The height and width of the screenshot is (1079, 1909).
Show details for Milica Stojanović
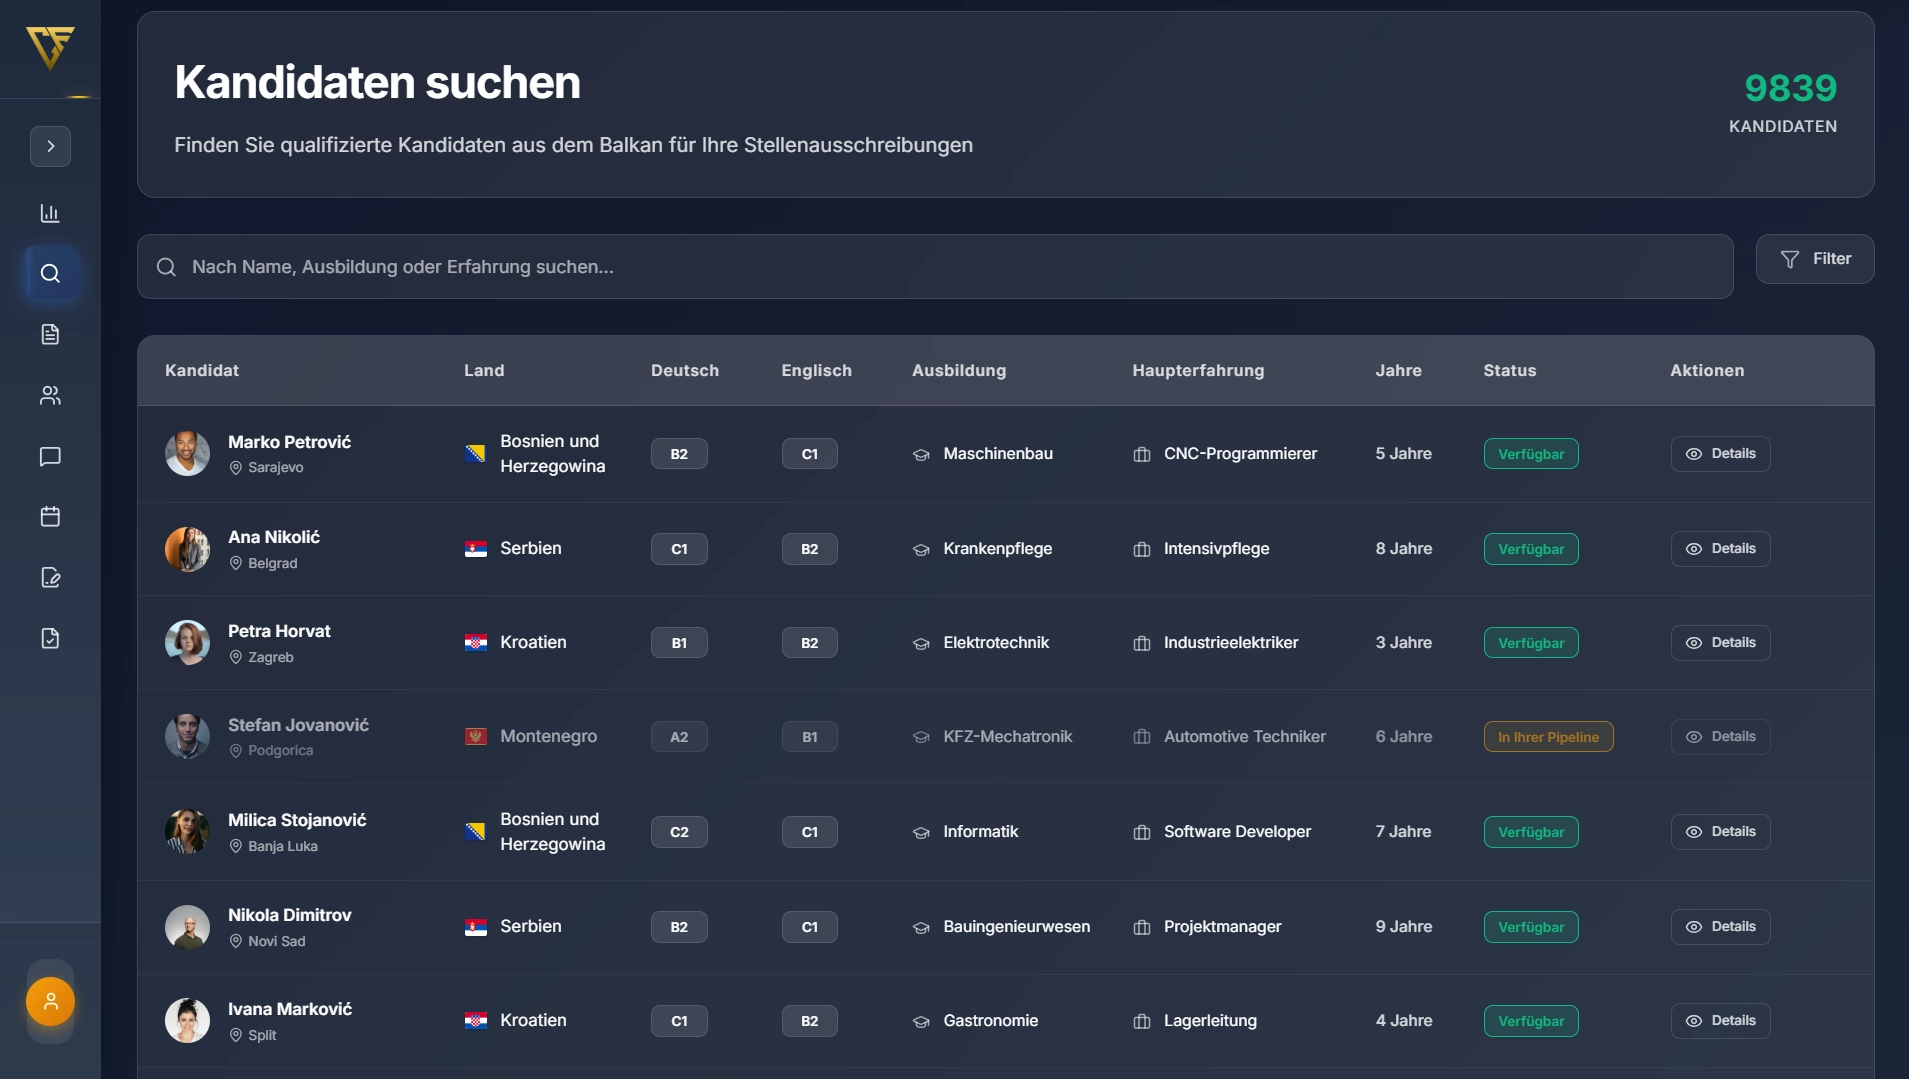[x=1720, y=832]
